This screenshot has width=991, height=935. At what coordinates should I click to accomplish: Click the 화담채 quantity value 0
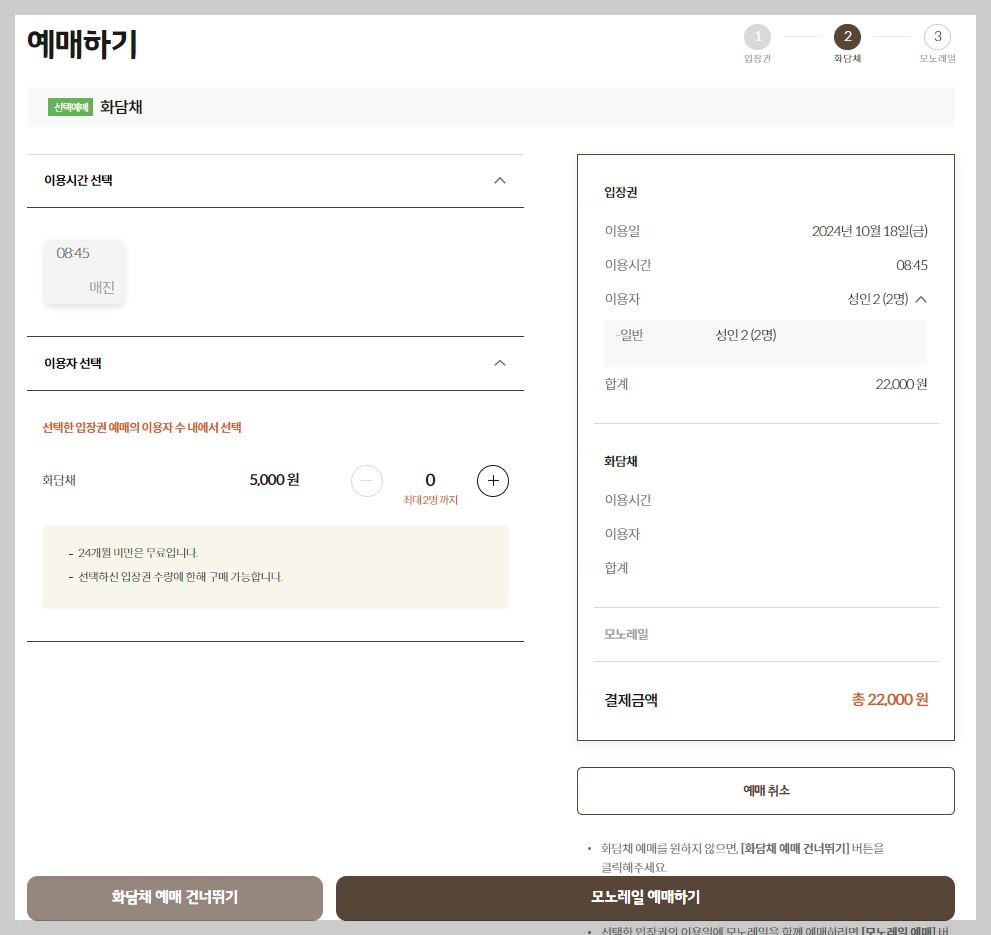pos(430,480)
